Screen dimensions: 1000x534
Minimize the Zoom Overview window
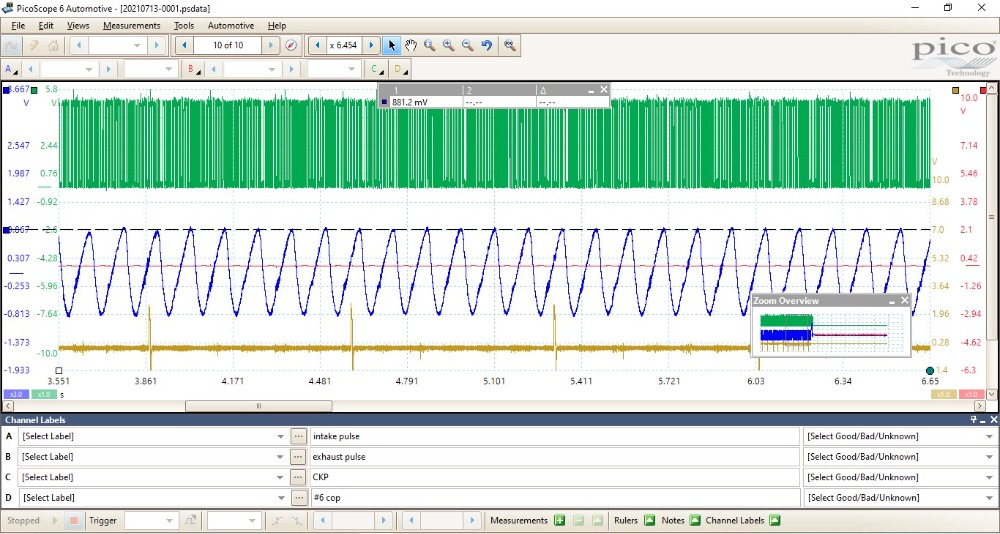892,300
